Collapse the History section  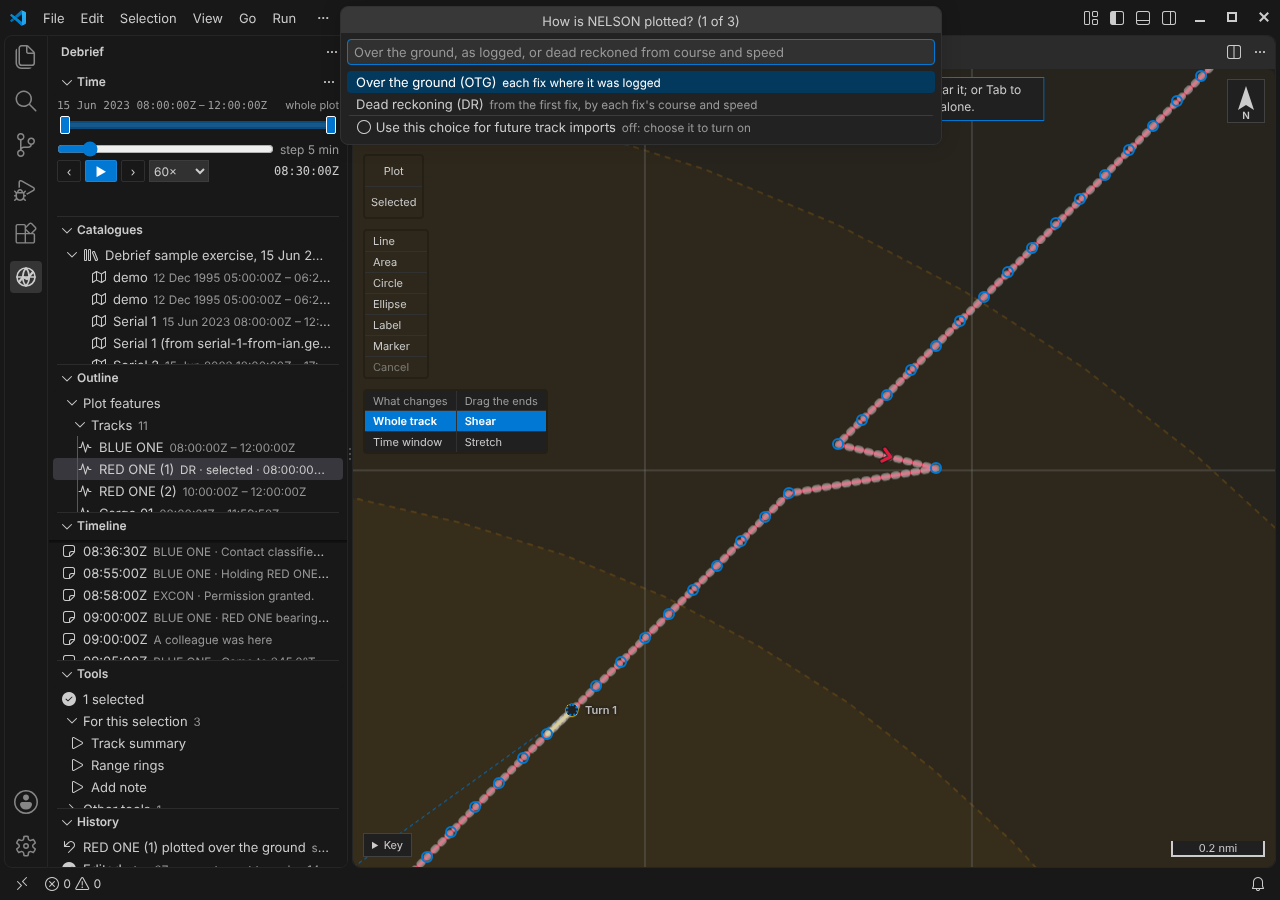(x=67, y=822)
